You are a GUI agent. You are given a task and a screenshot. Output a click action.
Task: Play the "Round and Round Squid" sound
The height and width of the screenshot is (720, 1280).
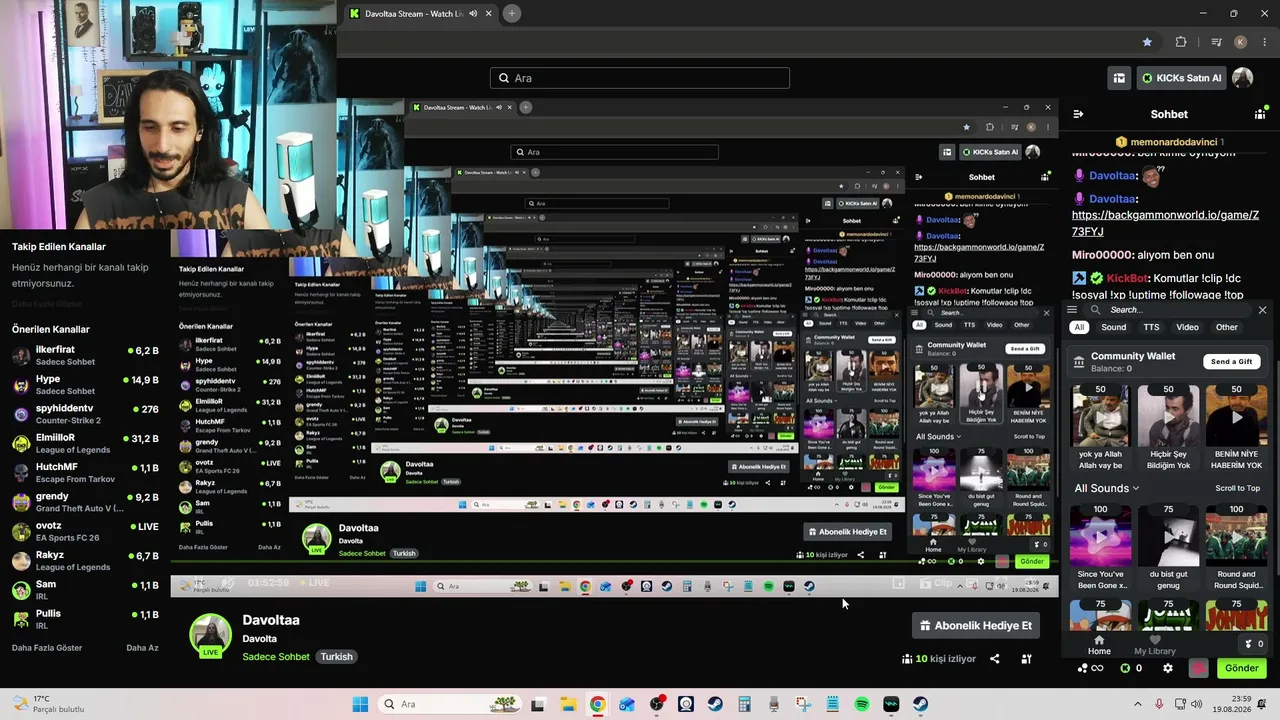tap(1236, 535)
